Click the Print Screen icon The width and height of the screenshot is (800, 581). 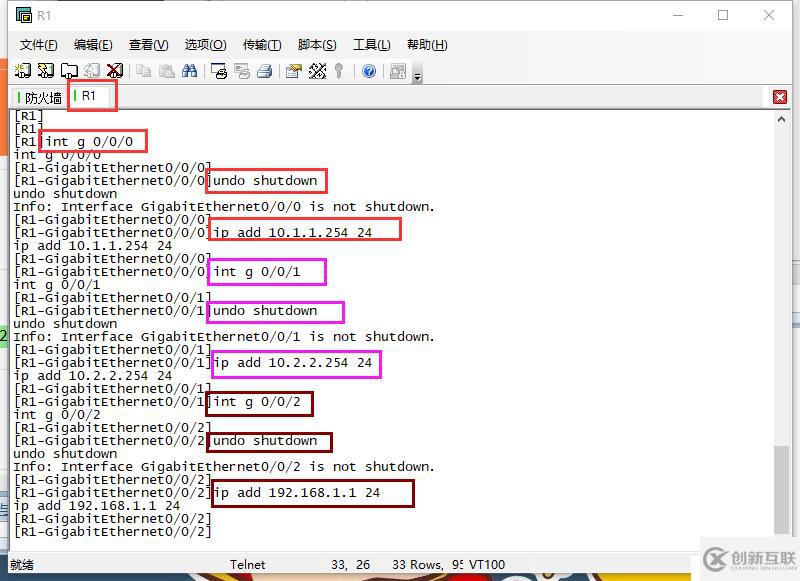click(219, 71)
